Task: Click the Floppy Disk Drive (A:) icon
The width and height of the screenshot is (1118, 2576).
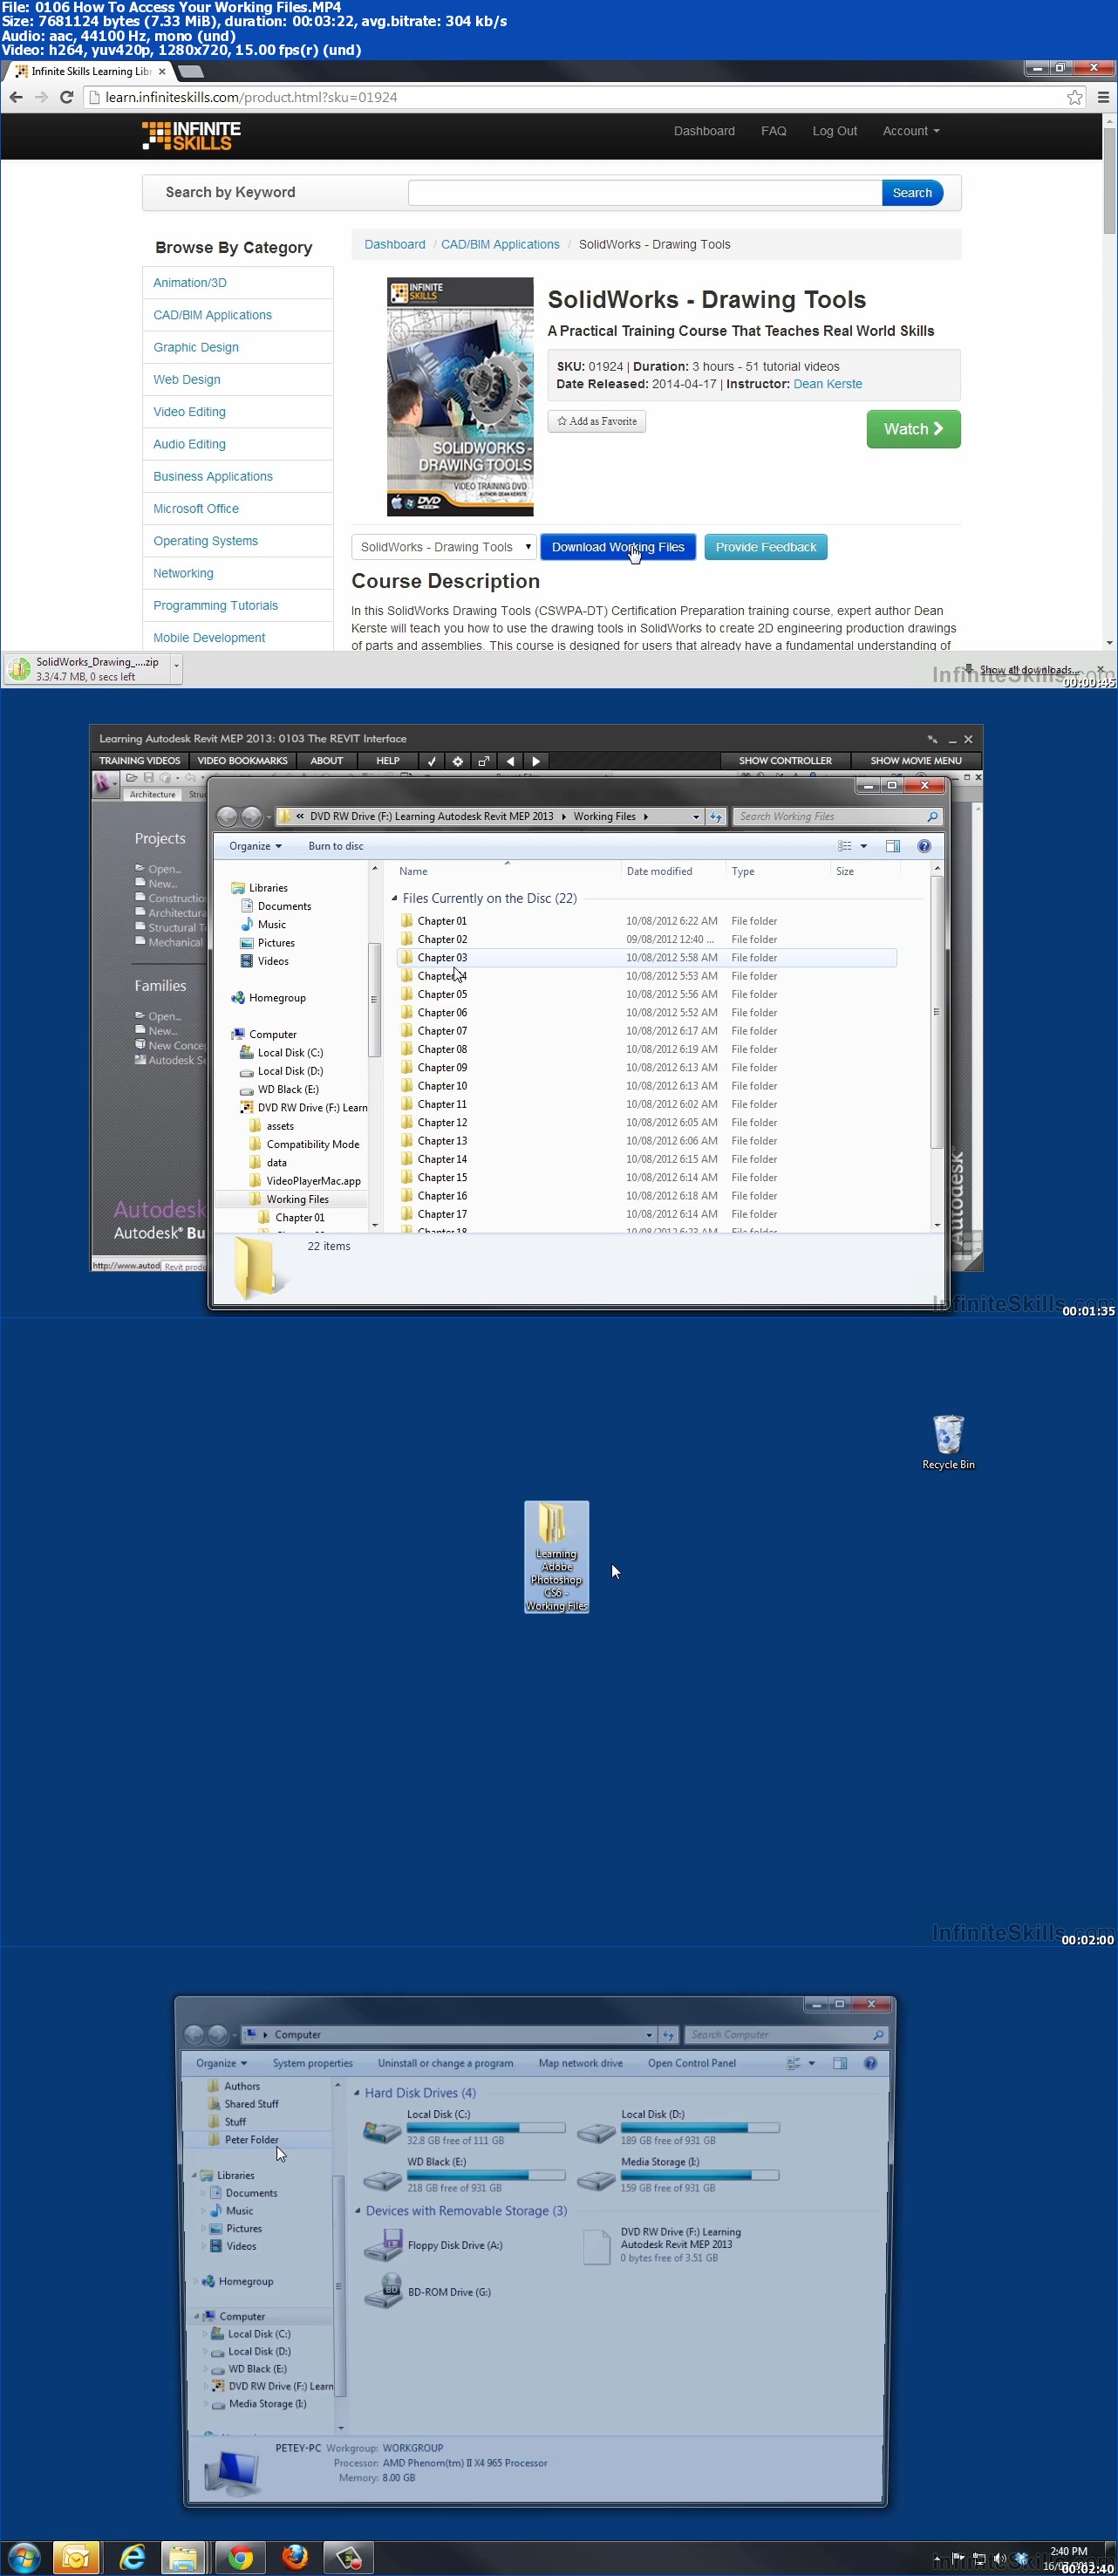Action: pyautogui.click(x=382, y=2245)
